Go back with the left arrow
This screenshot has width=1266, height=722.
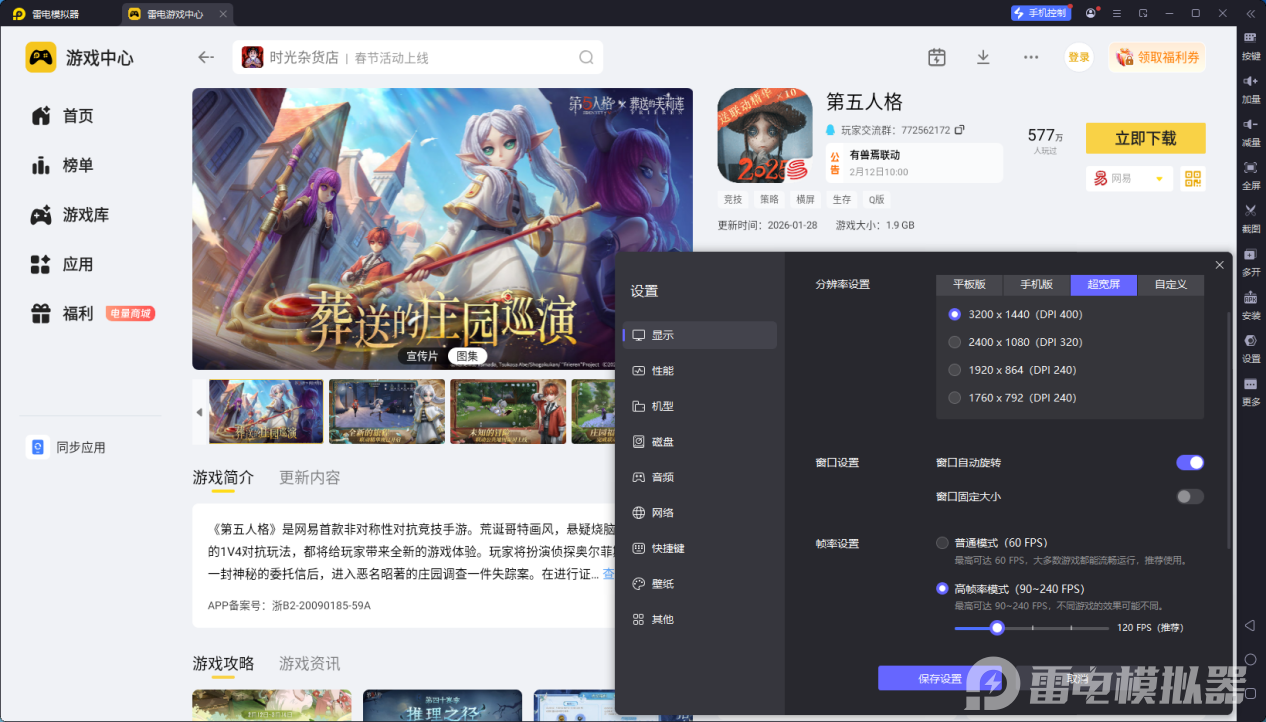206,57
